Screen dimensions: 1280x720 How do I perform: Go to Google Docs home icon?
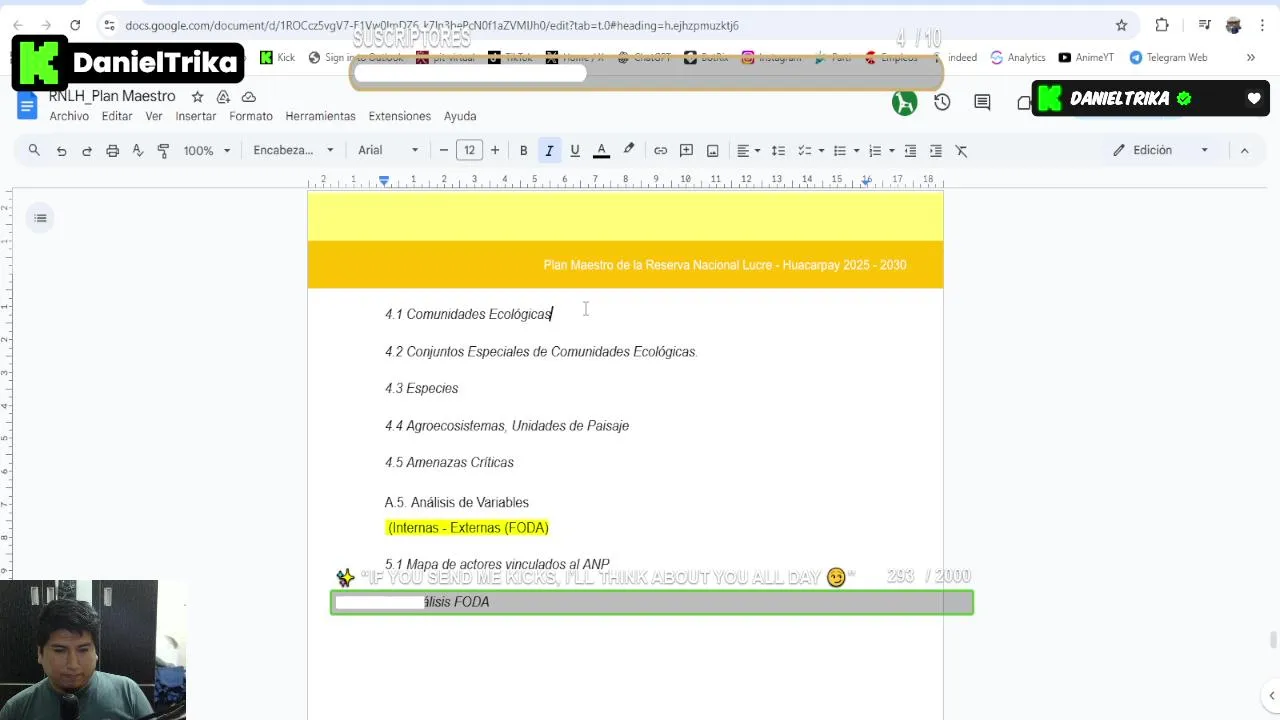tap(27, 105)
